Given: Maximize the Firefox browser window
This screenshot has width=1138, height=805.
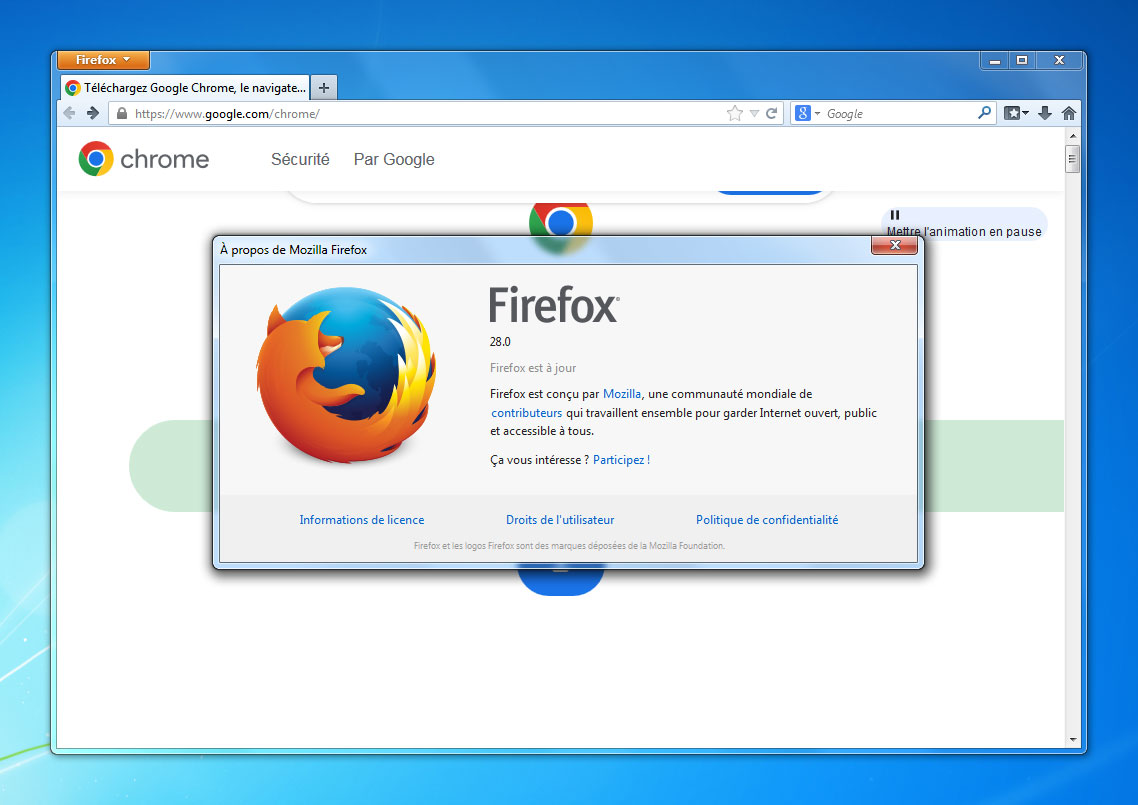Looking at the screenshot, I should [1022, 60].
